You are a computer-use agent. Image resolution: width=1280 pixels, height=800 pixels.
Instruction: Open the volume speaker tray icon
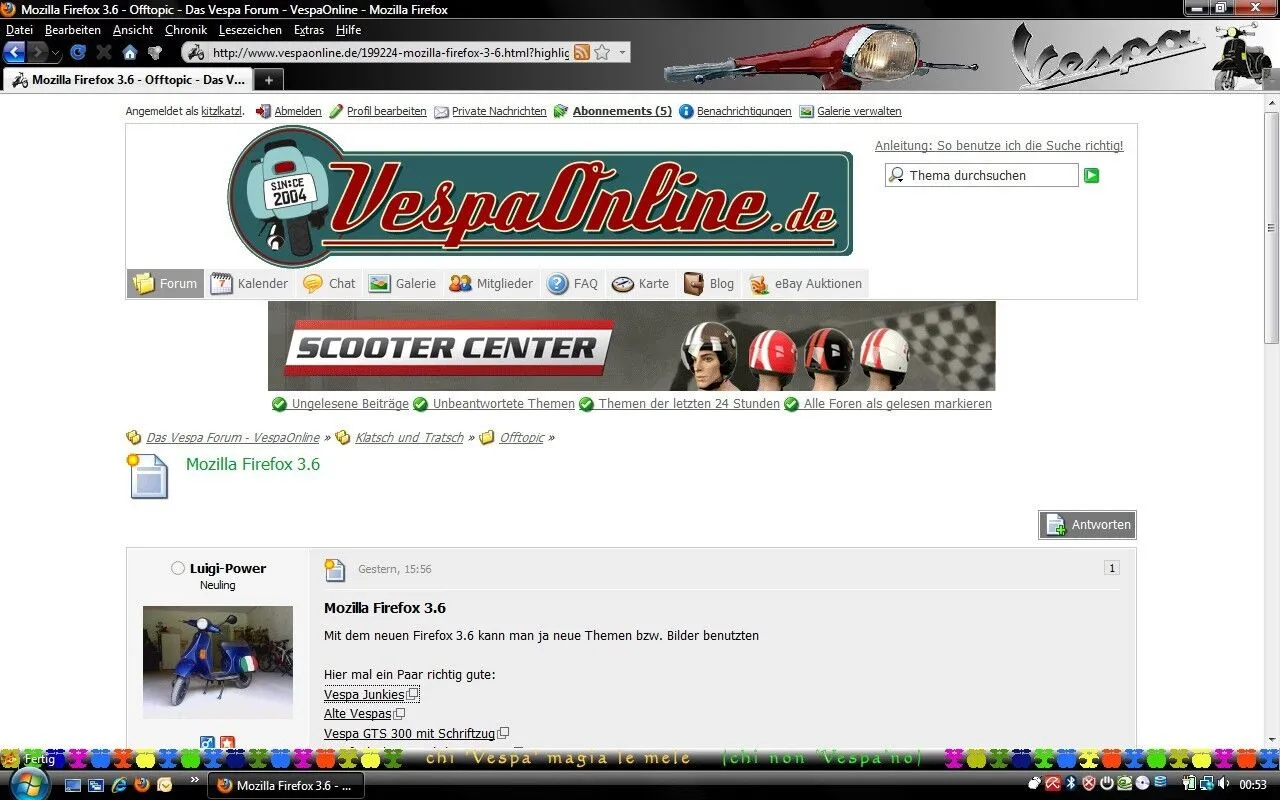pos(1224,784)
